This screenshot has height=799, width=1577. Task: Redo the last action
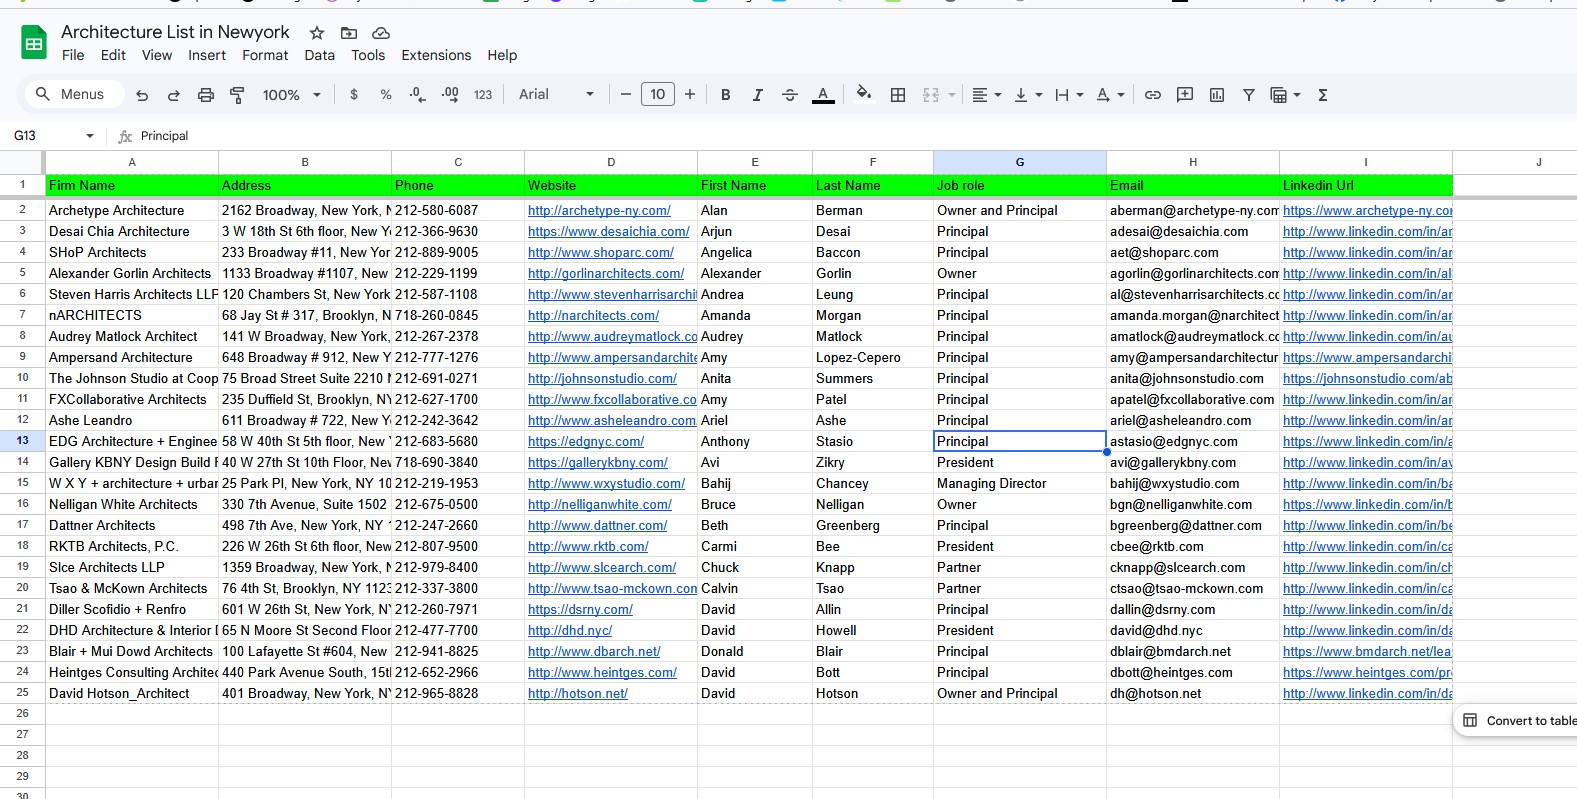[x=174, y=95]
